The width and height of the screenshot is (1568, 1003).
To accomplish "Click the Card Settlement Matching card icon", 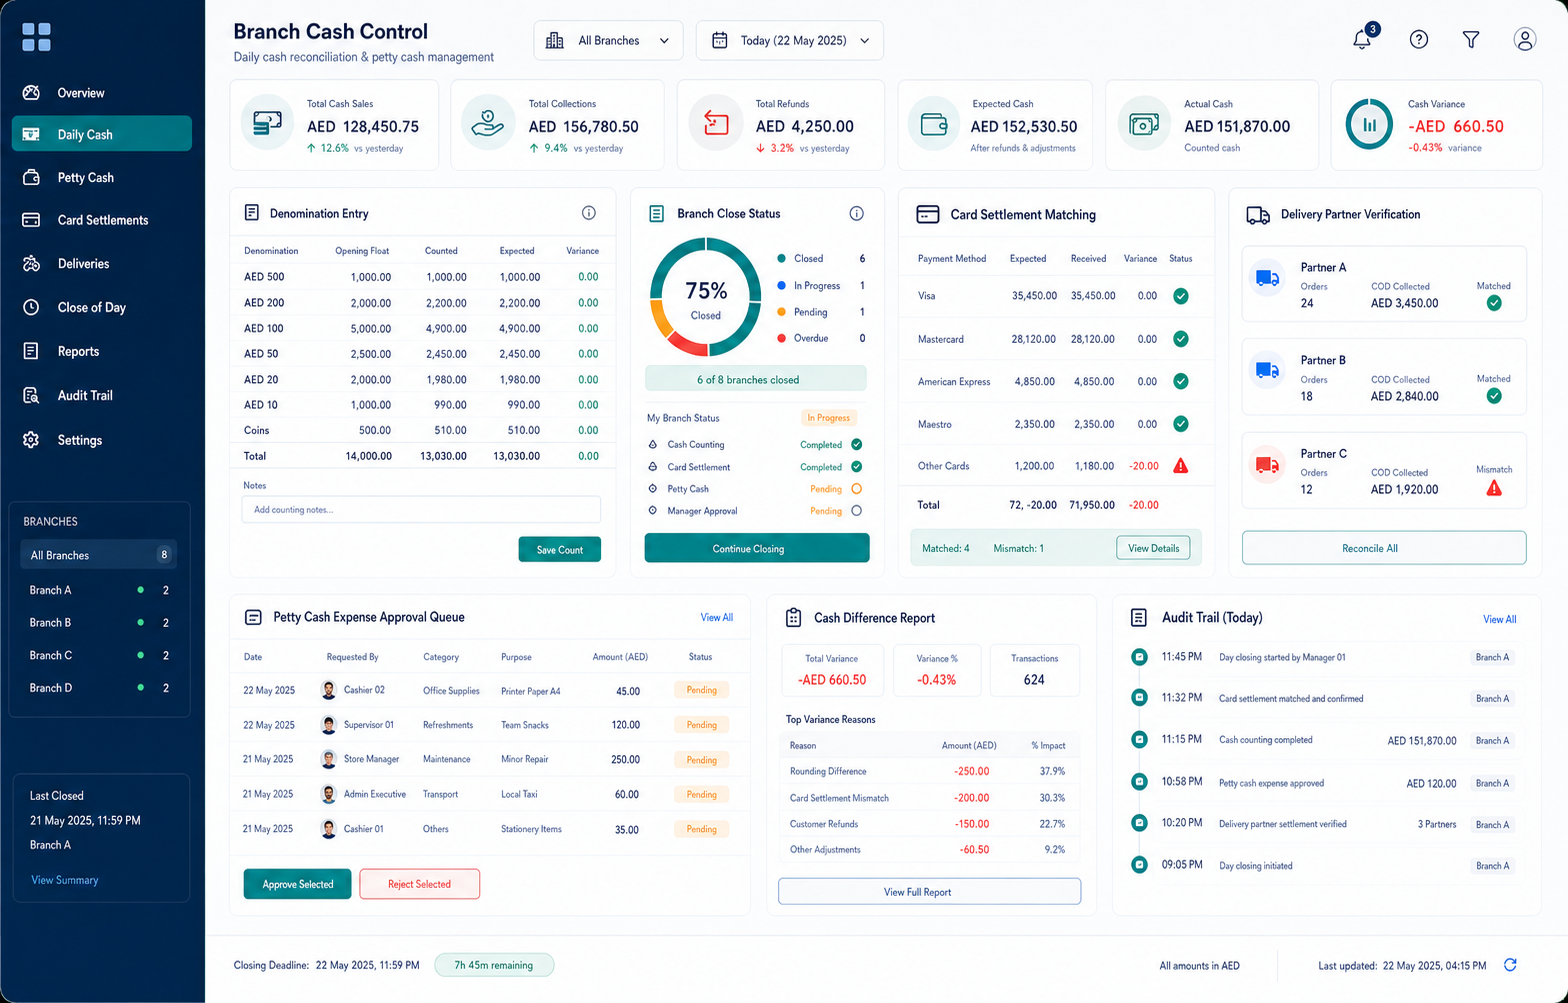I will [x=928, y=214].
